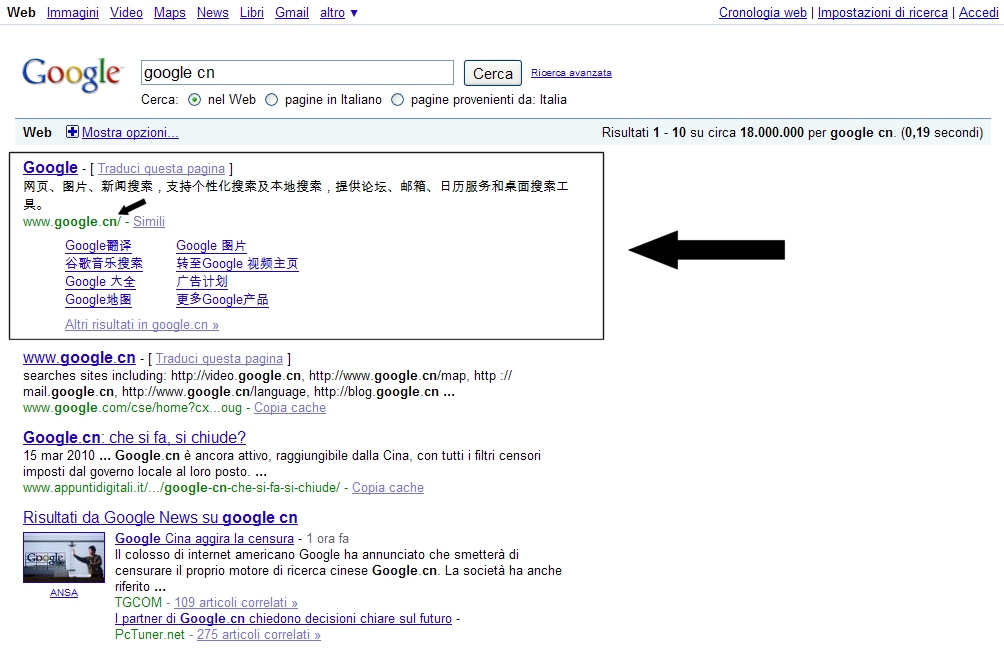The height and width of the screenshot is (654, 1004).
Task: Click the search input field
Action: pyautogui.click(x=297, y=72)
